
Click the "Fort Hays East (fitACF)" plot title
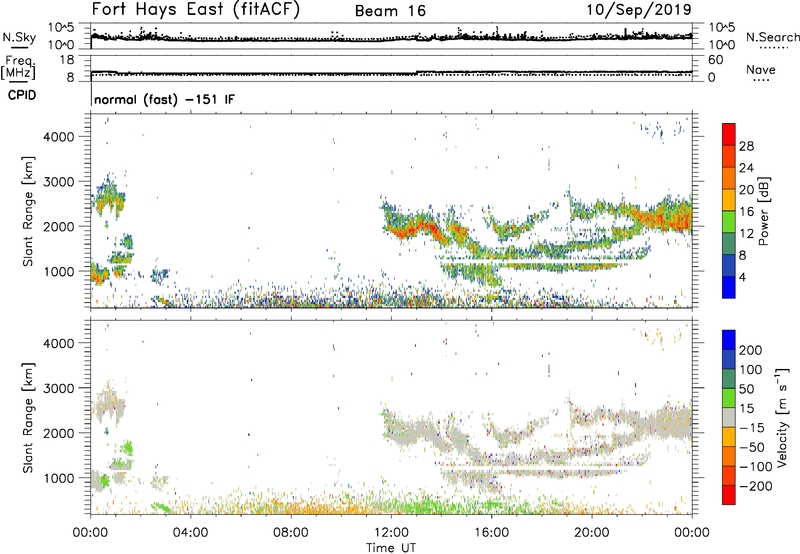tap(196, 10)
